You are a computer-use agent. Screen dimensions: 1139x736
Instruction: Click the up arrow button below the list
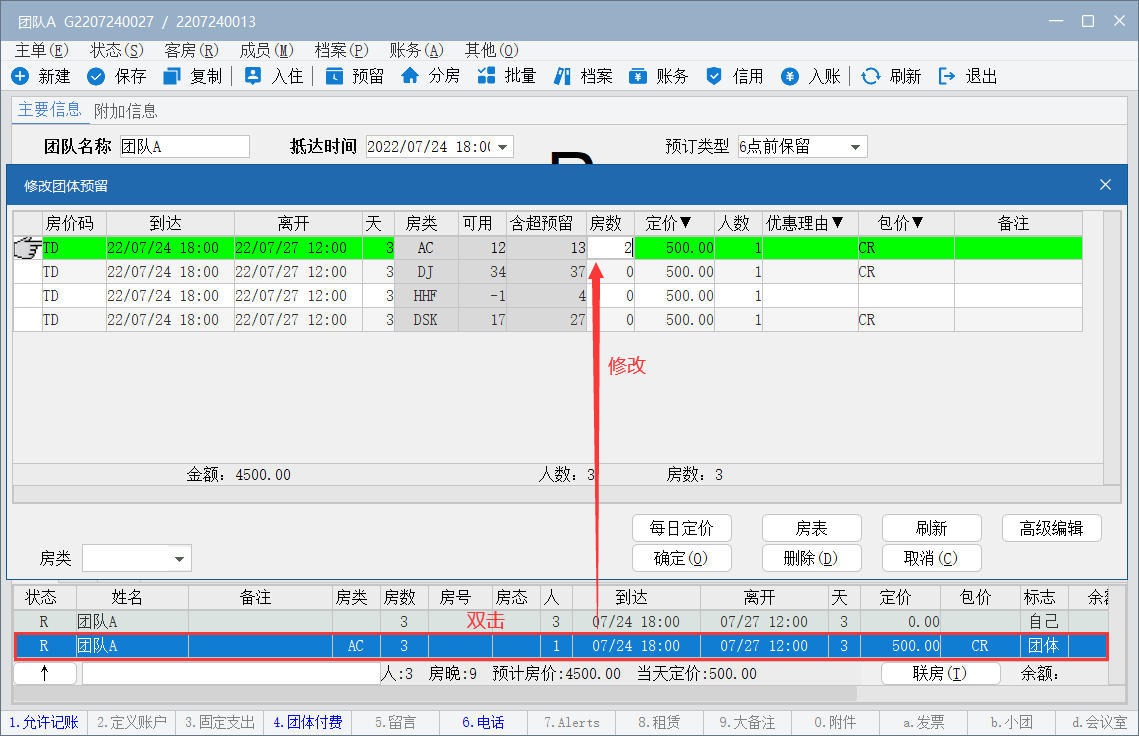[45, 674]
